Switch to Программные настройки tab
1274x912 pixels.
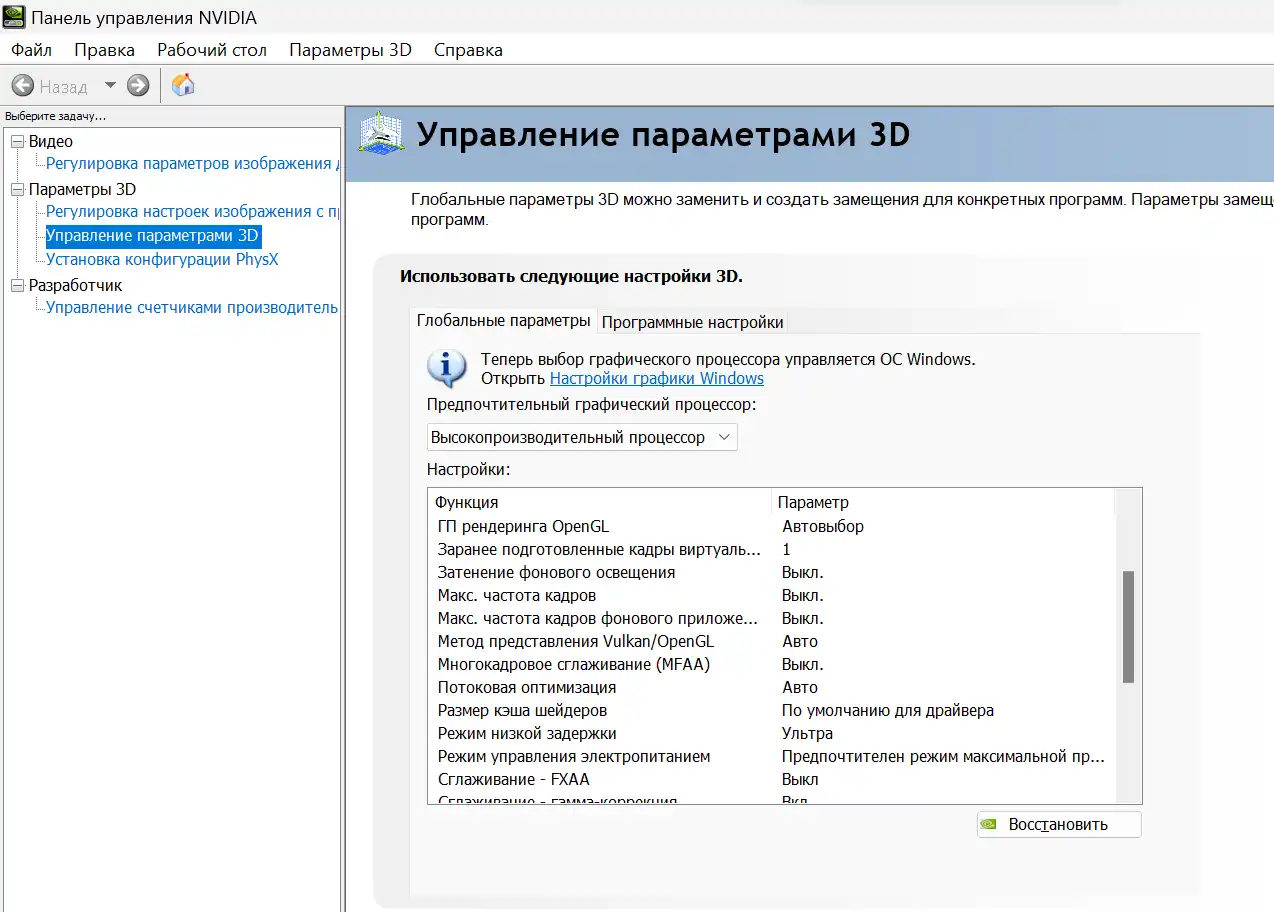pos(692,322)
